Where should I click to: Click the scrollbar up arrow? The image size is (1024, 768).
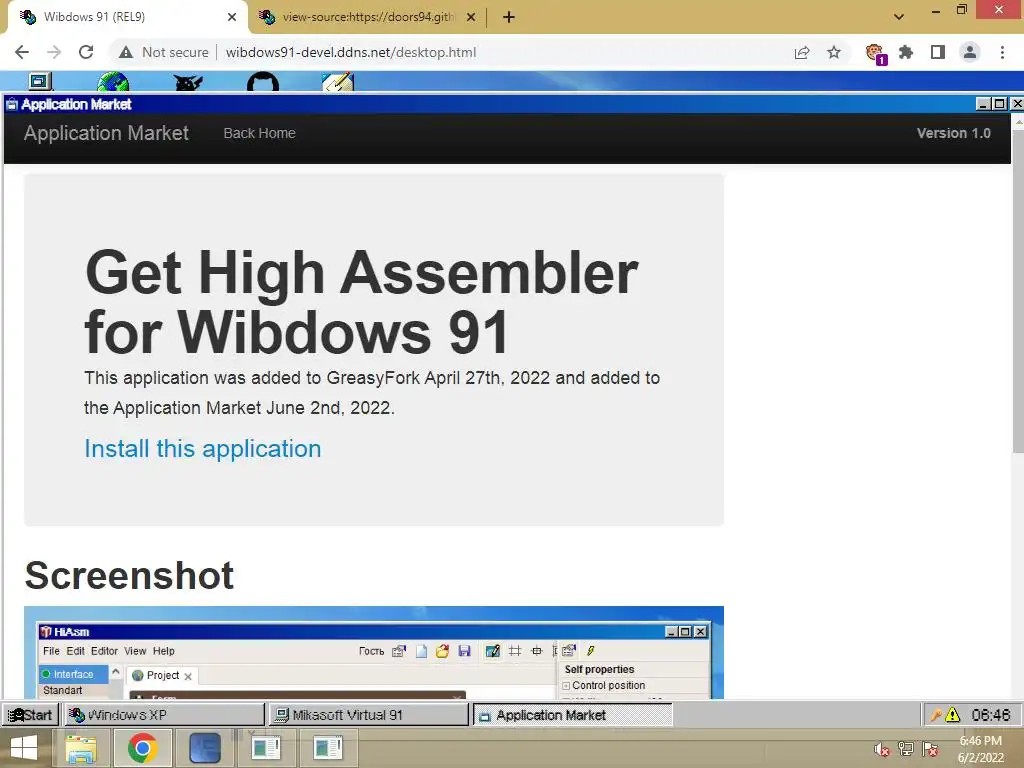click(x=1017, y=121)
